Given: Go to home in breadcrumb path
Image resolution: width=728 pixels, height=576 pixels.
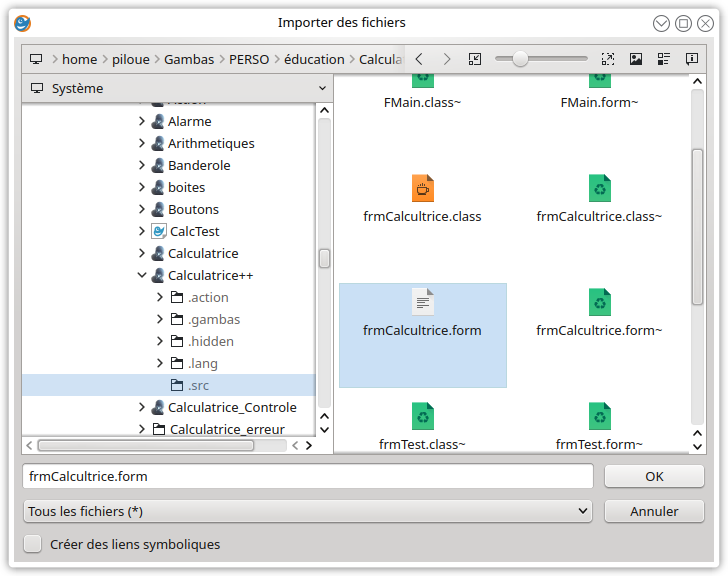Looking at the screenshot, I should click(x=79, y=59).
